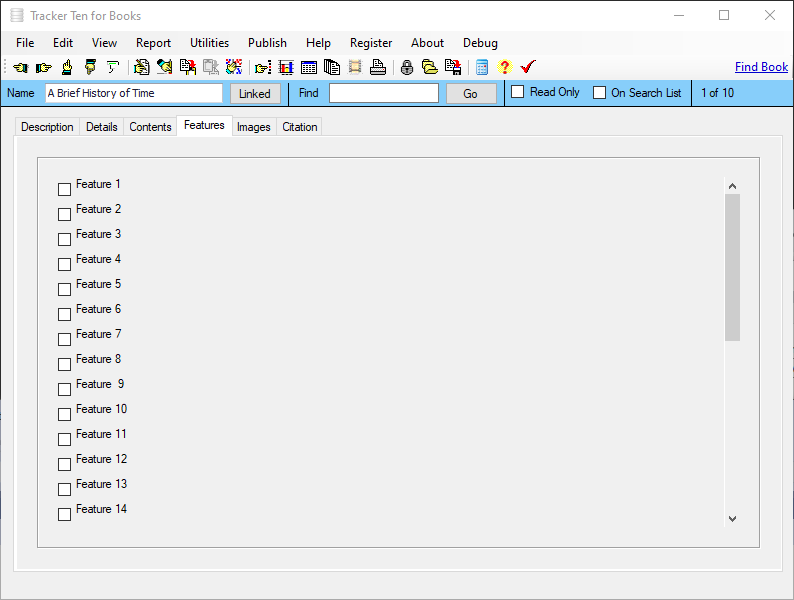This screenshot has width=794, height=600.
Task: Click inside the Find input field
Action: tap(384, 93)
